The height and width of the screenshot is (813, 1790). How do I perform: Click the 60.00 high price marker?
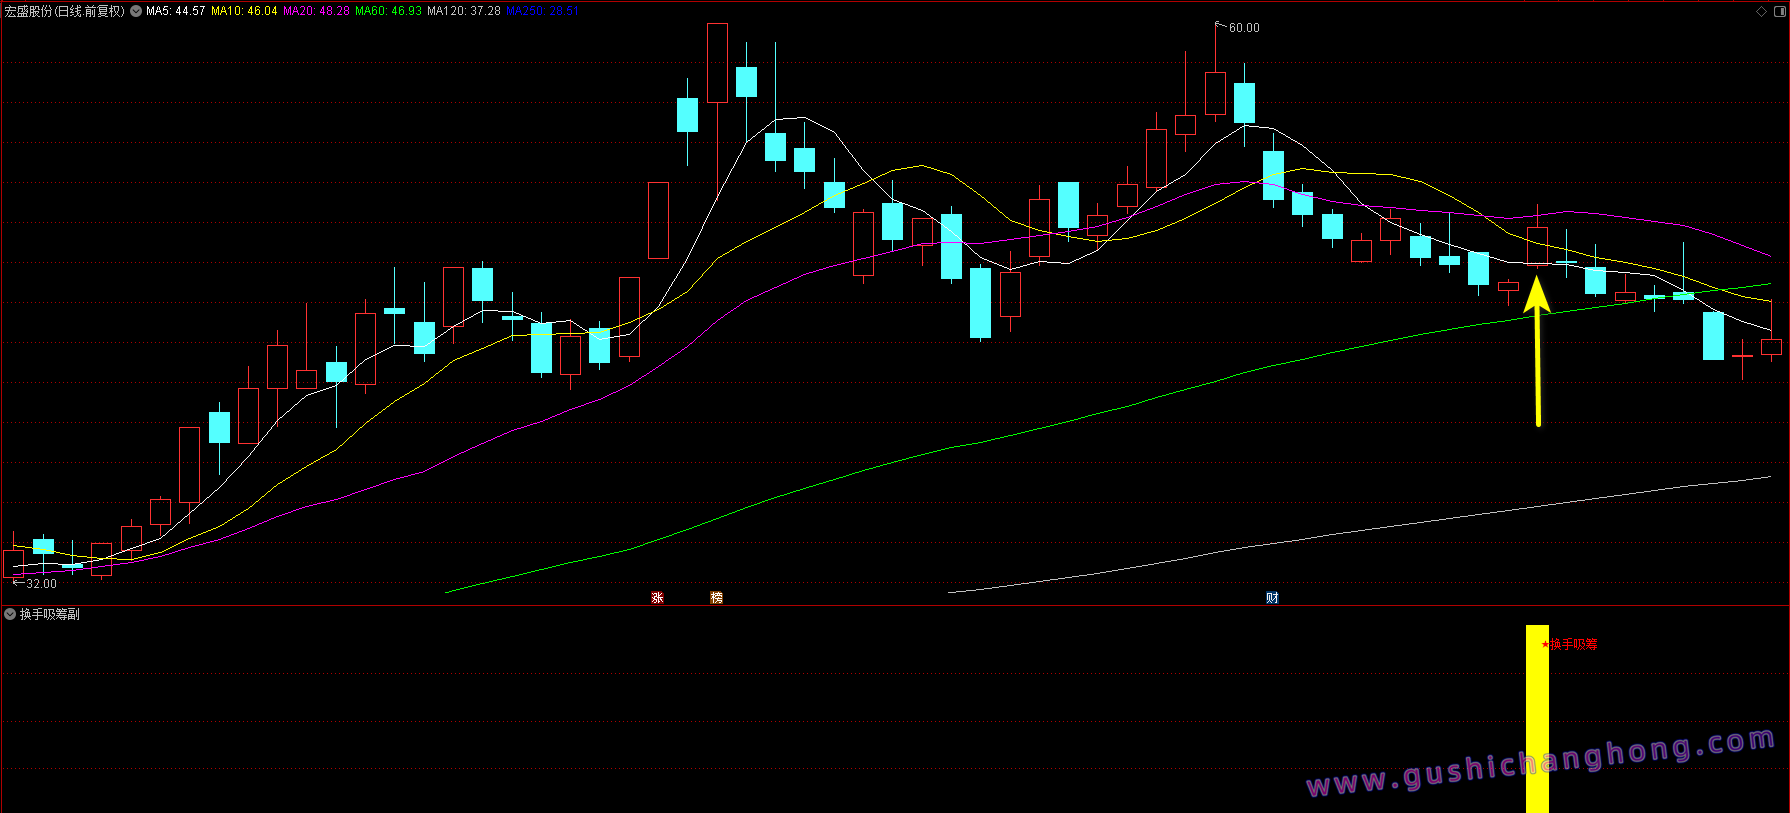tap(1243, 28)
